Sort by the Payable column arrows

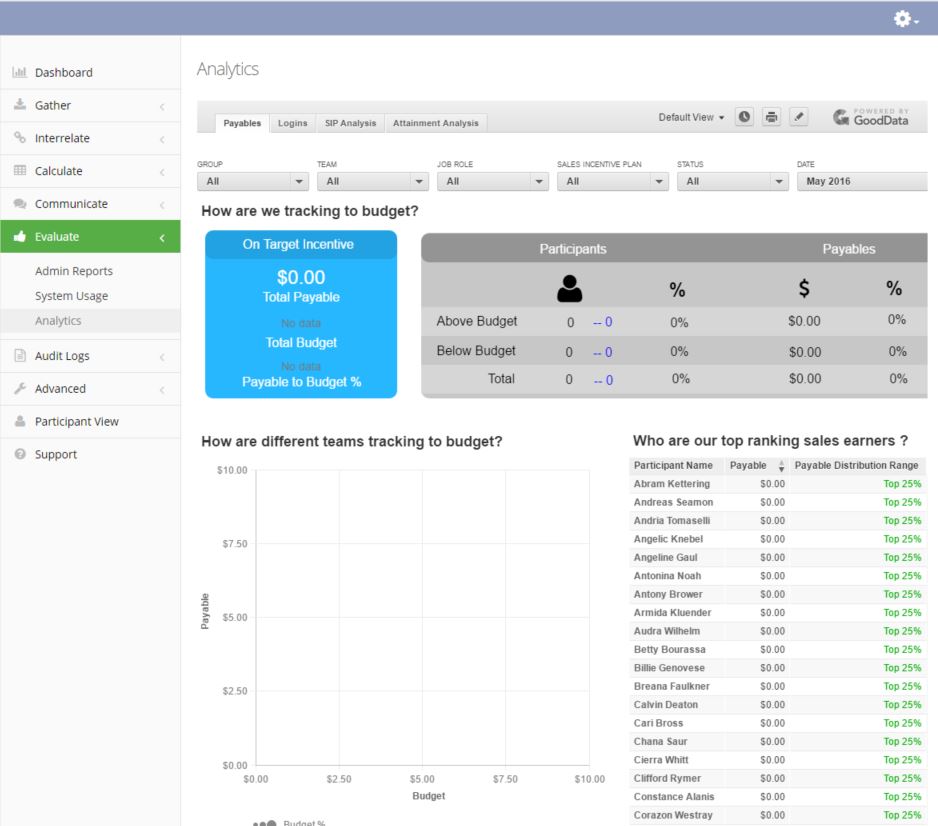tap(781, 466)
